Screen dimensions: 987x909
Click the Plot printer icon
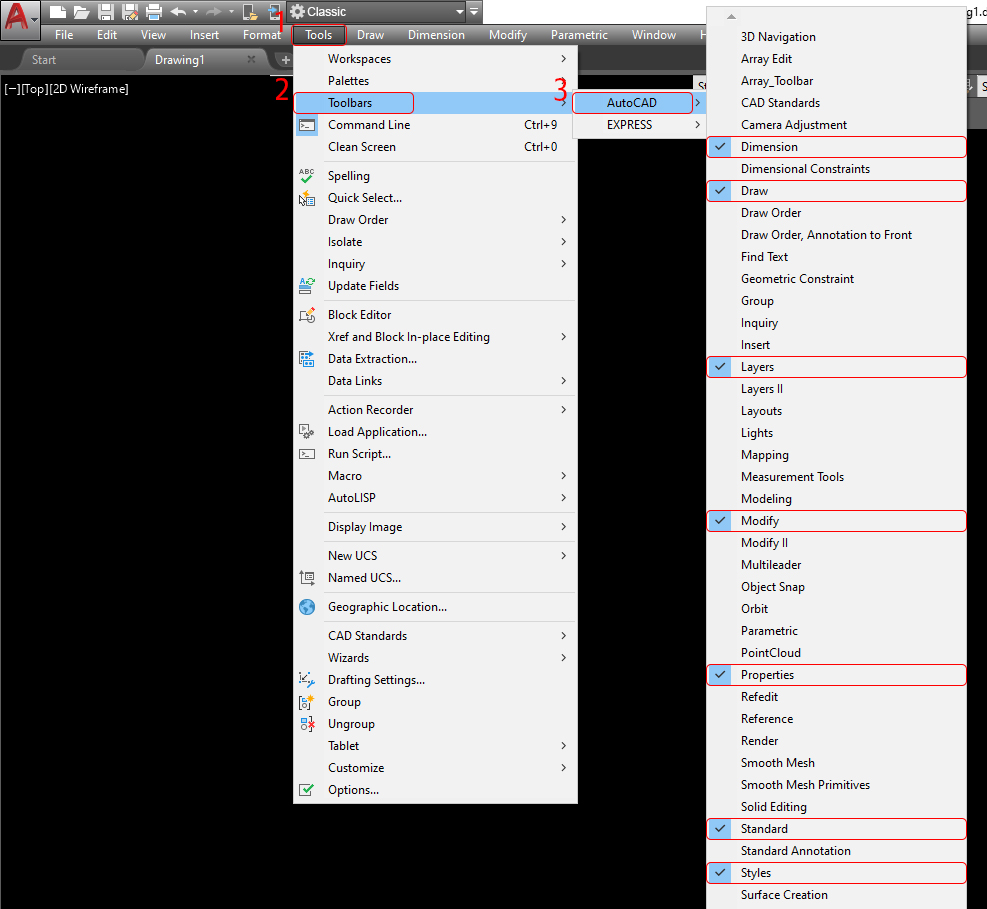(x=154, y=11)
